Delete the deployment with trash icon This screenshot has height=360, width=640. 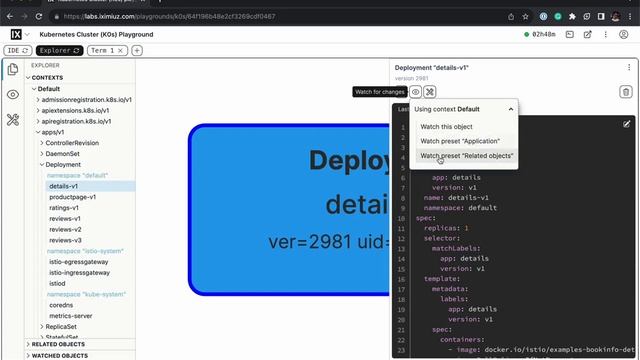coord(626,92)
